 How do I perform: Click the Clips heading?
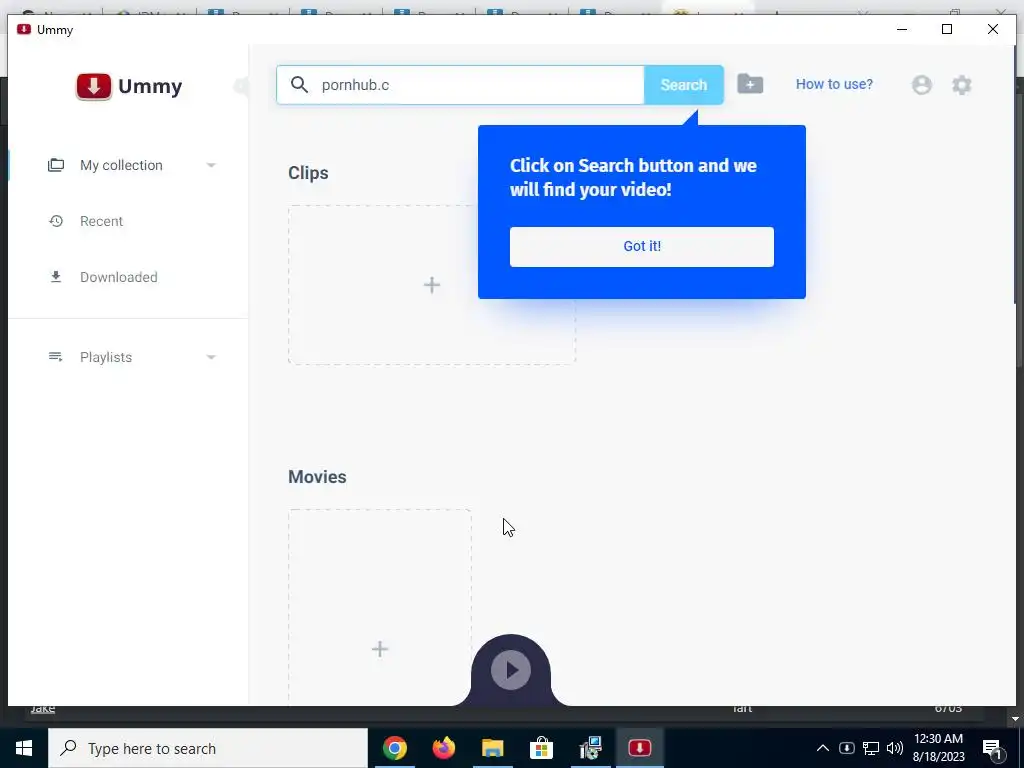click(308, 173)
